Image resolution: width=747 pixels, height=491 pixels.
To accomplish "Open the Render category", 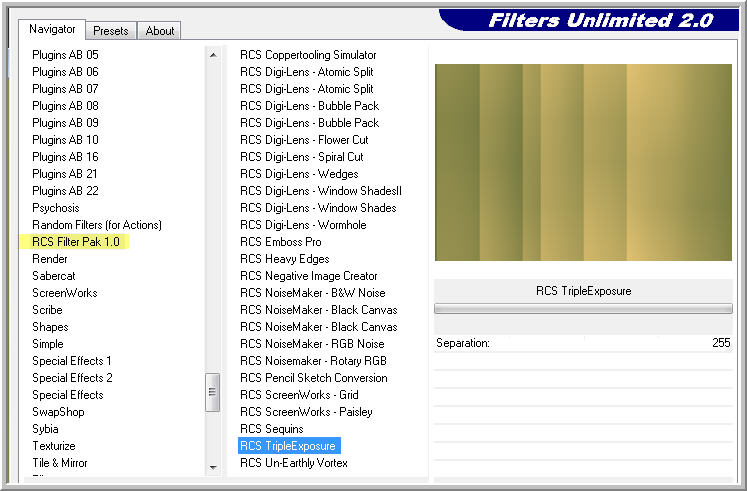I will click(50, 259).
